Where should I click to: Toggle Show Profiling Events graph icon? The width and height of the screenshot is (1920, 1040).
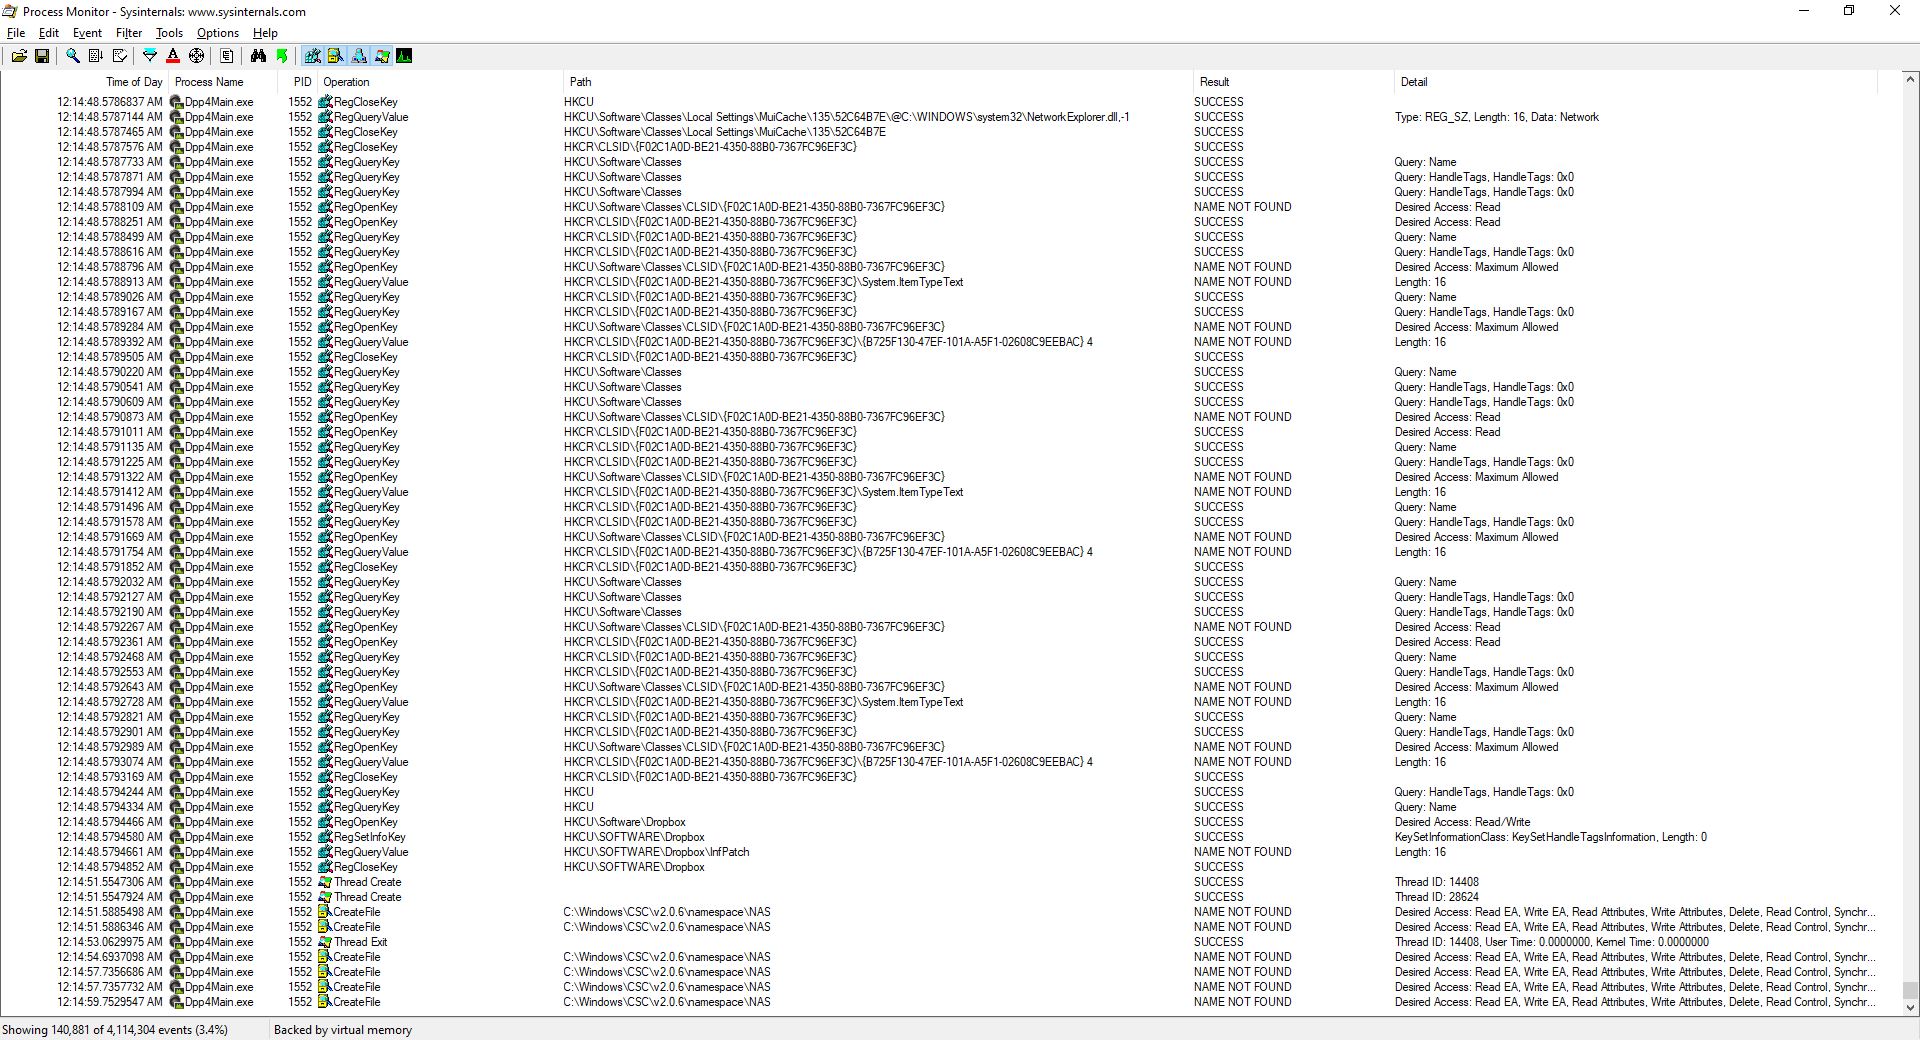tap(404, 56)
